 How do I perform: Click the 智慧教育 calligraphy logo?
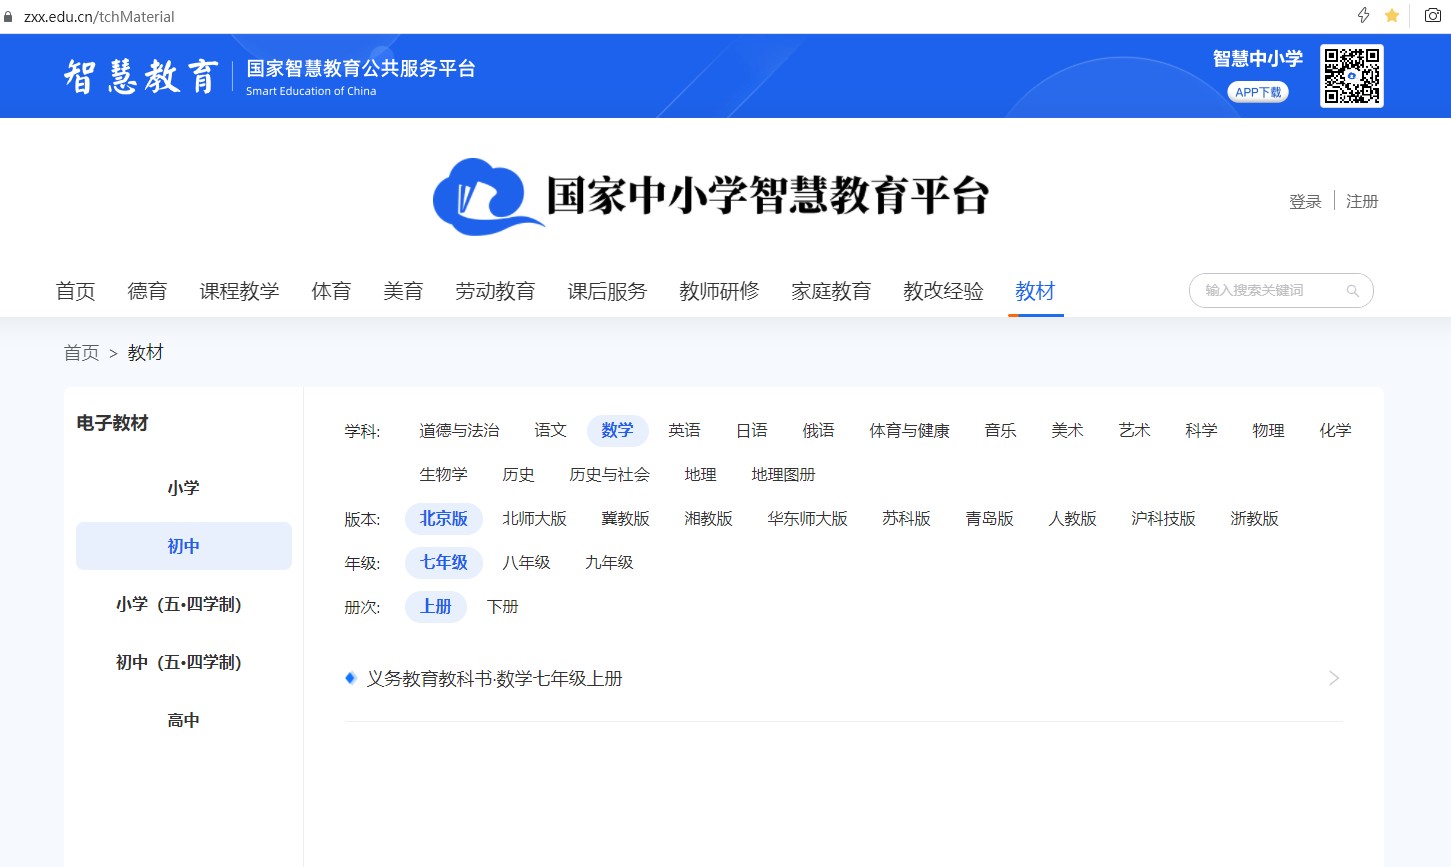click(x=141, y=76)
